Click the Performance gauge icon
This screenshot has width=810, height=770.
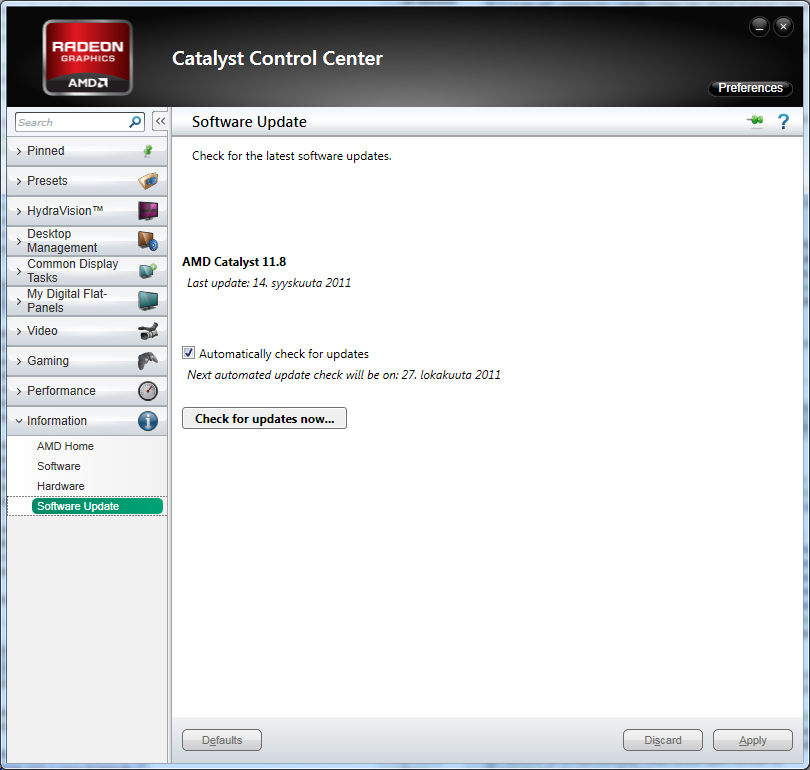pyautogui.click(x=148, y=390)
